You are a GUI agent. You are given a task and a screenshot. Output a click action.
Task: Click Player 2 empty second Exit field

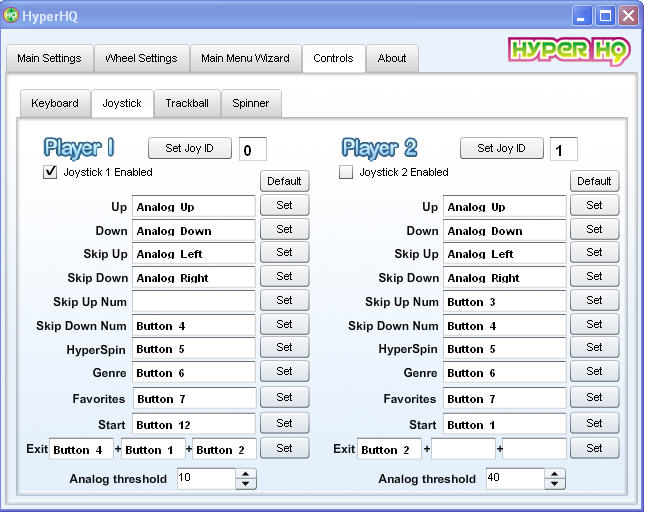coord(464,449)
